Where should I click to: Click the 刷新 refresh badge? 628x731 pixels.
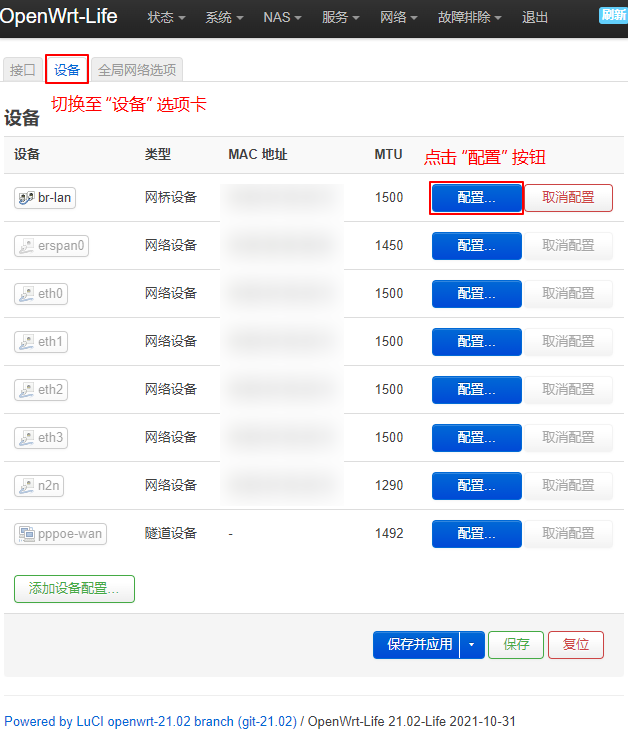pos(613,15)
